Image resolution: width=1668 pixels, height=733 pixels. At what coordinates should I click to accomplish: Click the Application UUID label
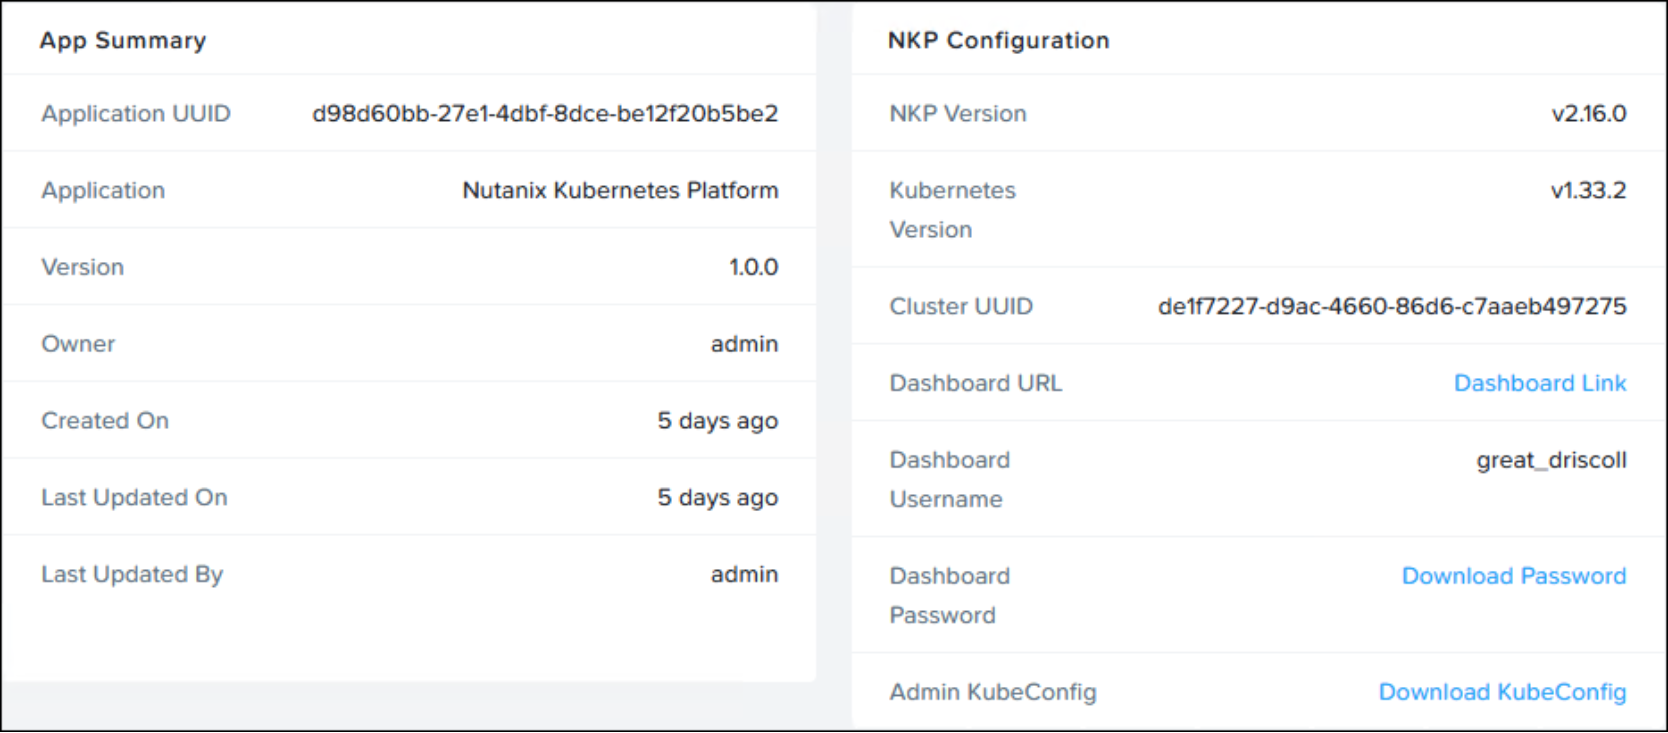[136, 114]
